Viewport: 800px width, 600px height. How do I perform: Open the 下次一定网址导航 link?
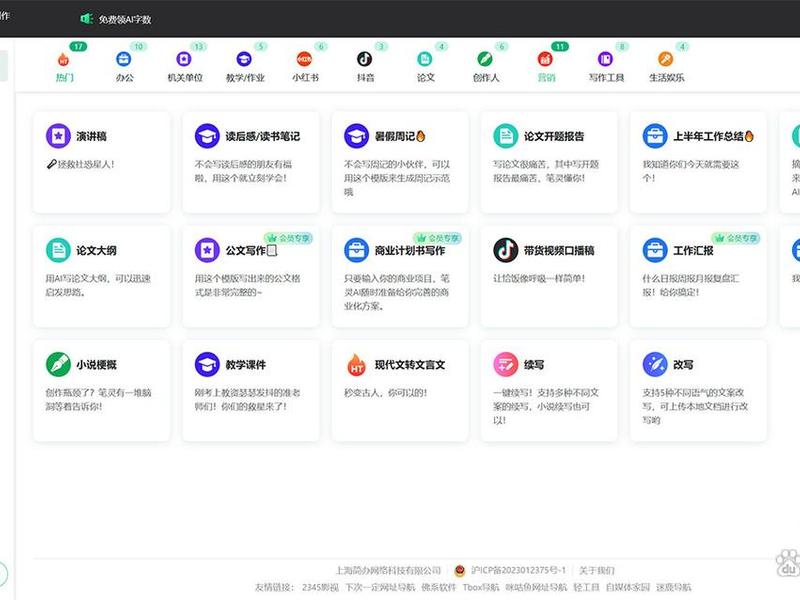coord(380,587)
